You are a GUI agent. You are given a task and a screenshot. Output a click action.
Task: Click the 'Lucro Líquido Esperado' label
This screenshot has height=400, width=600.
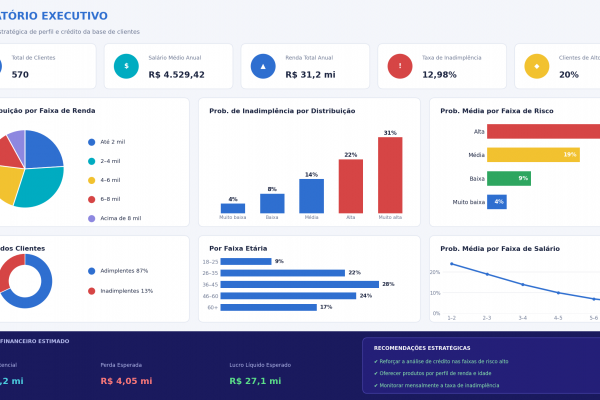(x=260, y=365)
